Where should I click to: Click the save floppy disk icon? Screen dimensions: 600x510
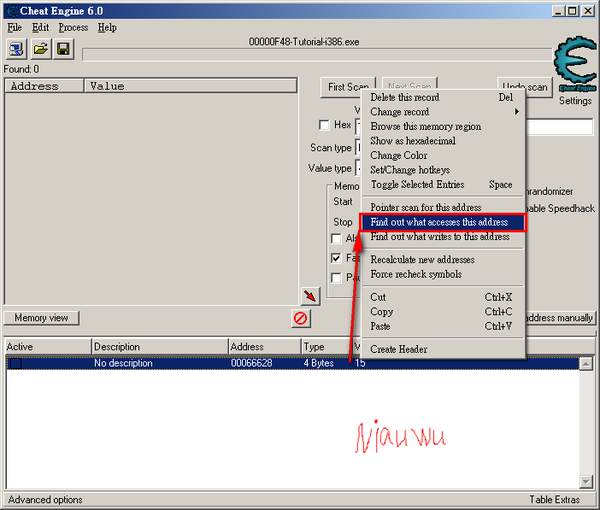click(63, 49)
